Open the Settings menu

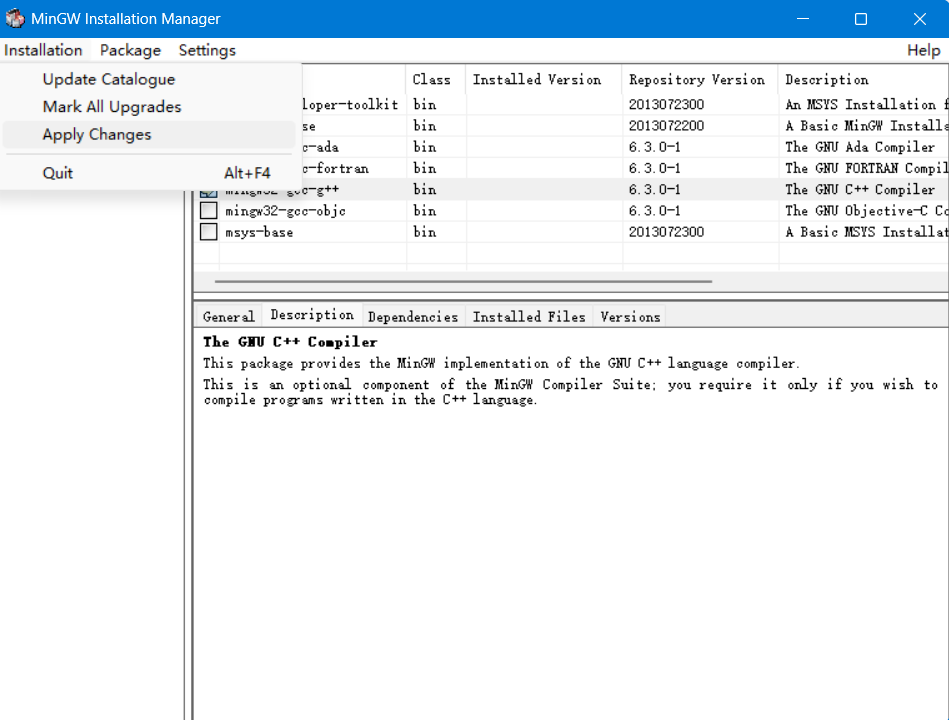tap(207, 50)
